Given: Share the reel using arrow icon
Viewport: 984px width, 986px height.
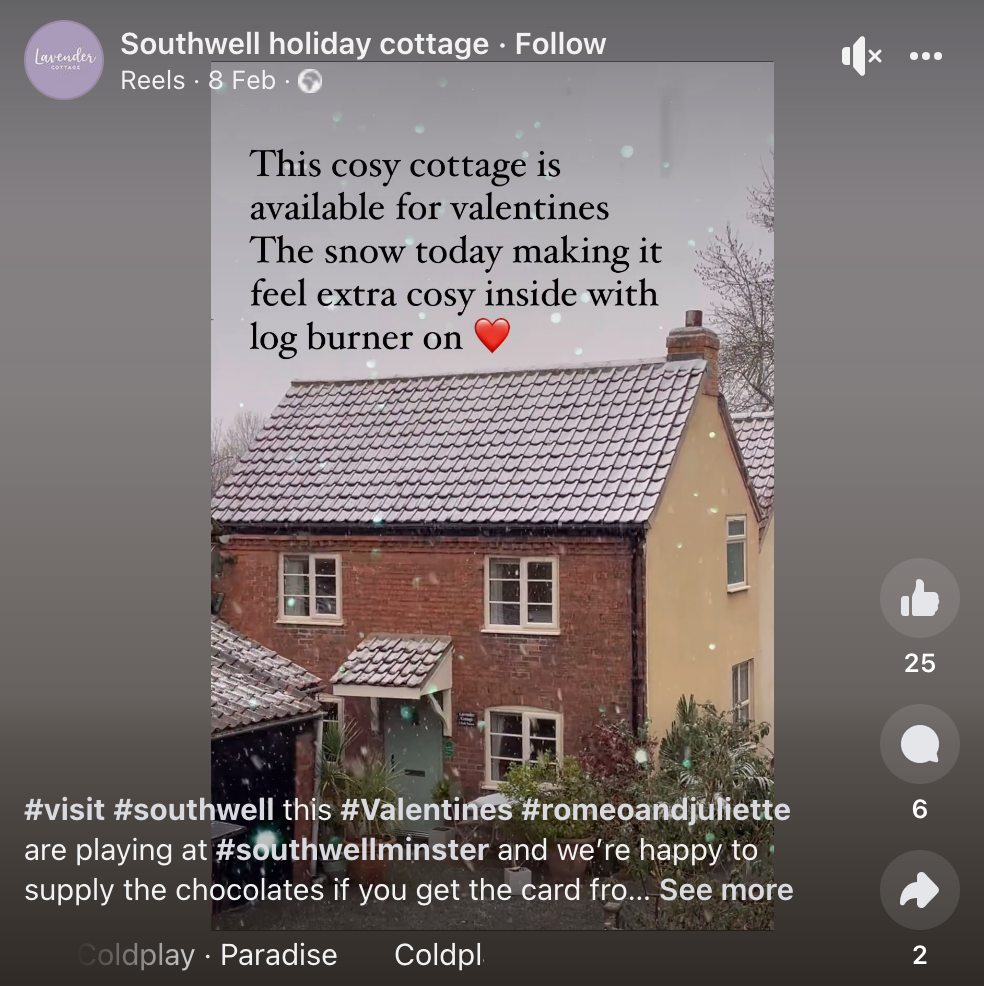Looking at the screenshot, I should coord(919,890).
